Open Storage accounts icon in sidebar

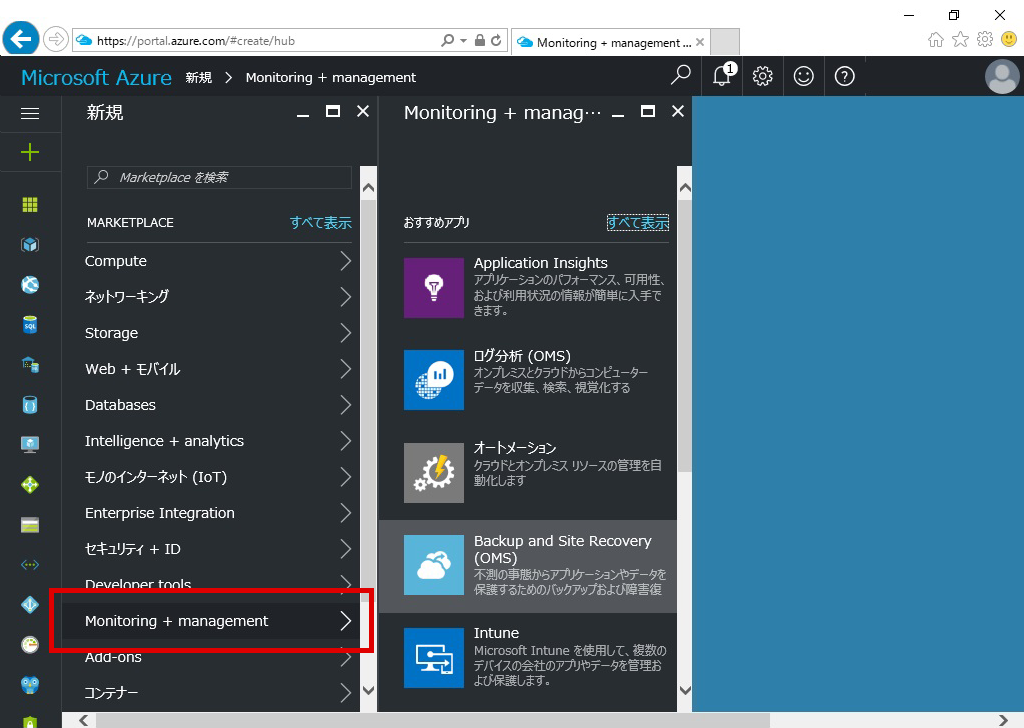tap(30, 525)
